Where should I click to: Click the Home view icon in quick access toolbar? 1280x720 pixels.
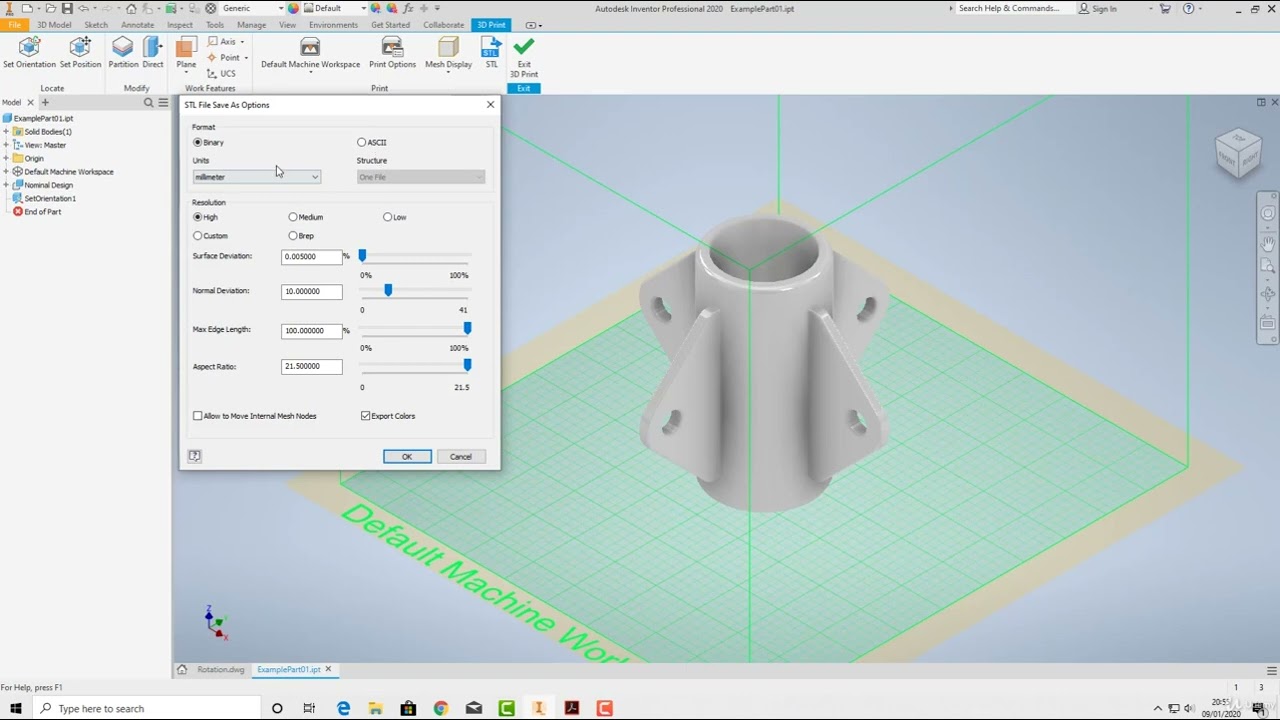pyautogui.click(x=131, y=8)
